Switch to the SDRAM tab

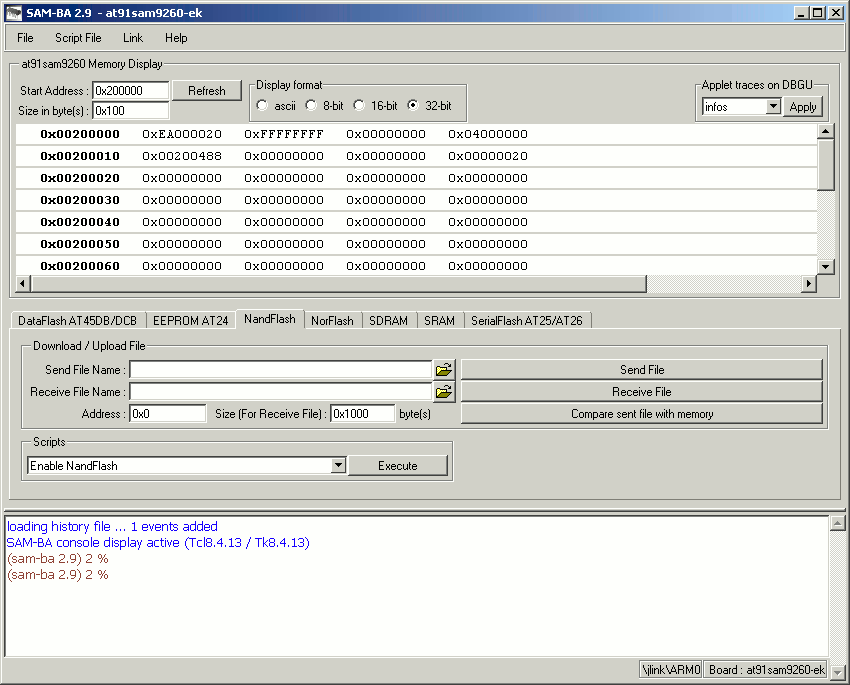tap(389, 321)
